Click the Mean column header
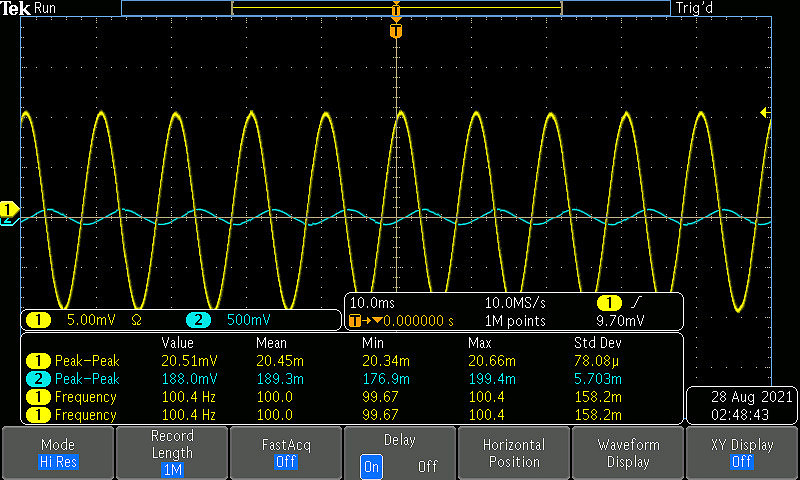 tap(271, 343)
